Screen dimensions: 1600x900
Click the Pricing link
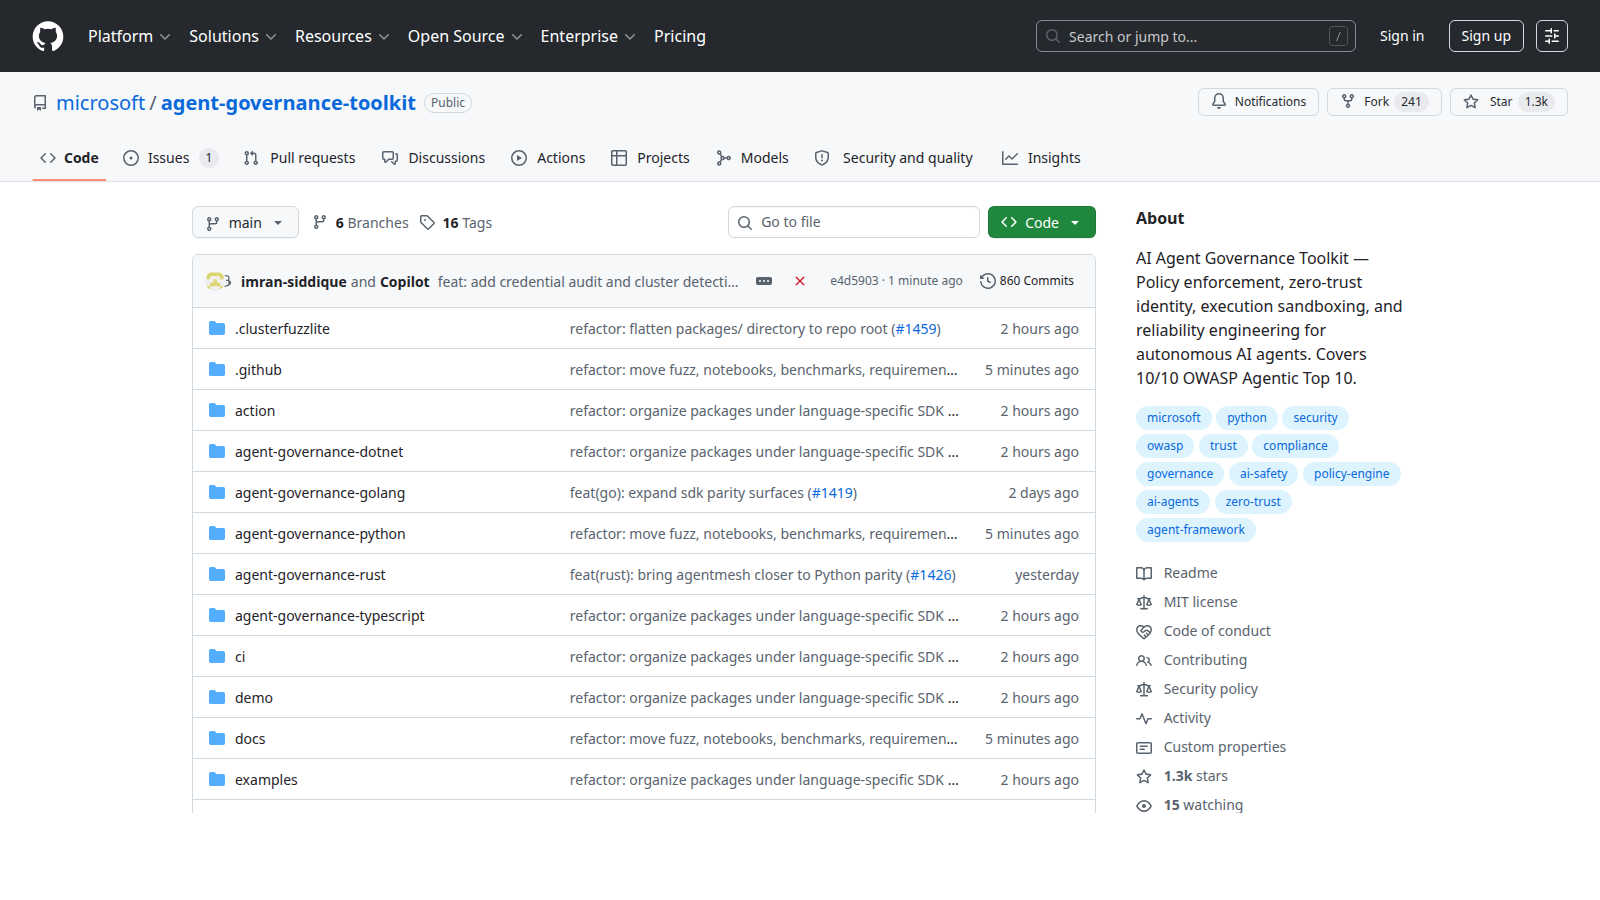coord(680,36)
